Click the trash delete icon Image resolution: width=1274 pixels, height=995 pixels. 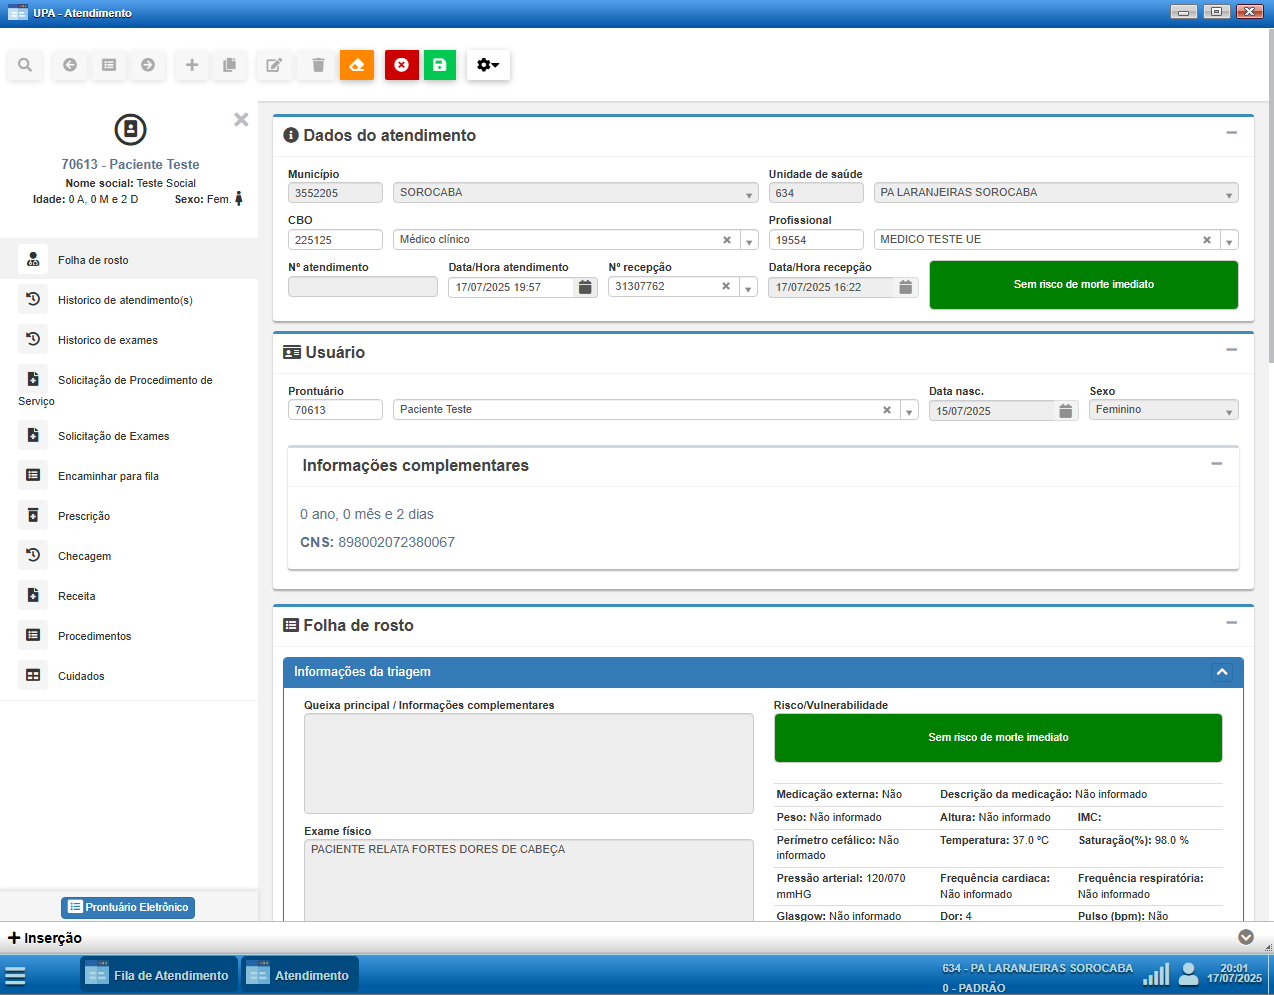[318, 65]
